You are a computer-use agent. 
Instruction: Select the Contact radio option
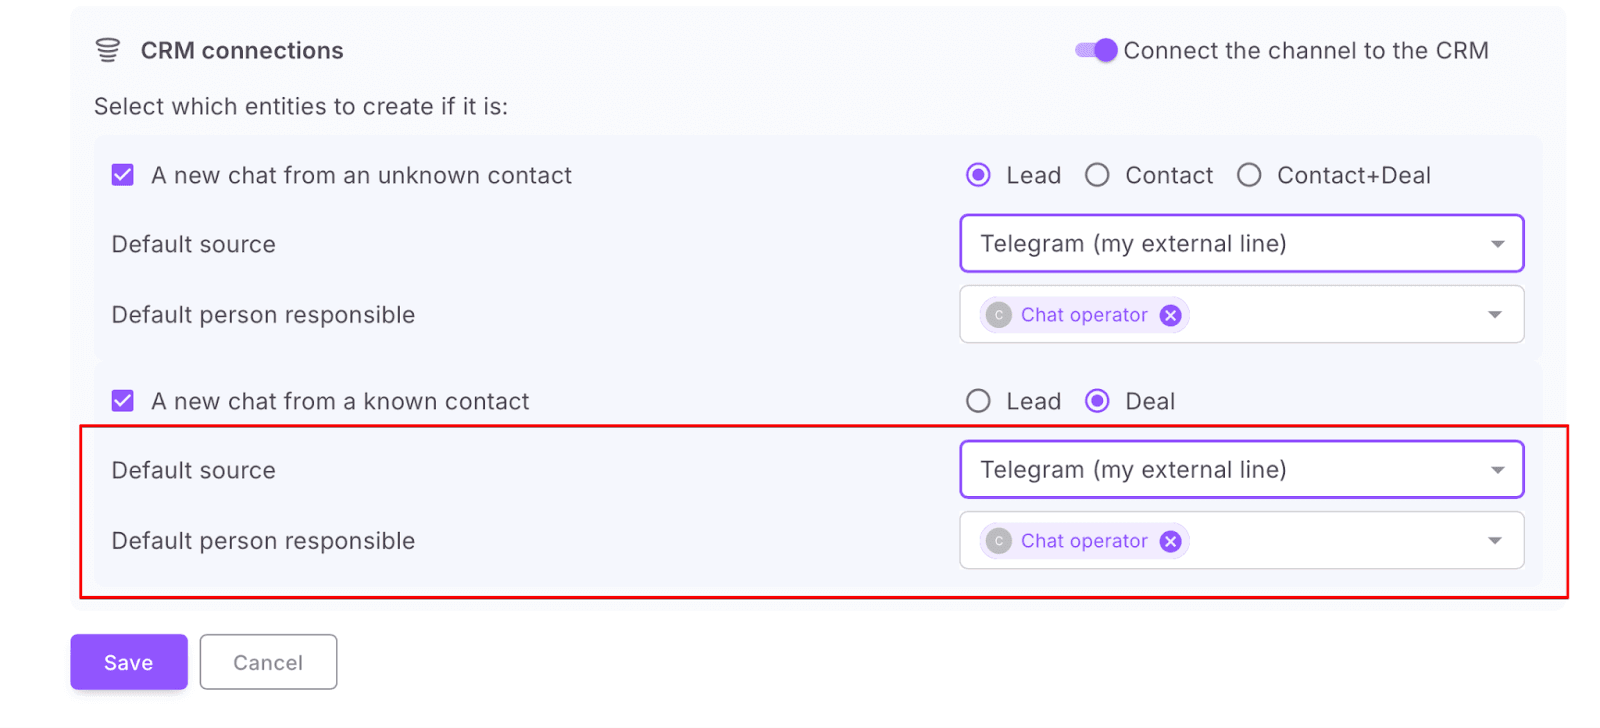(1097, 176)
